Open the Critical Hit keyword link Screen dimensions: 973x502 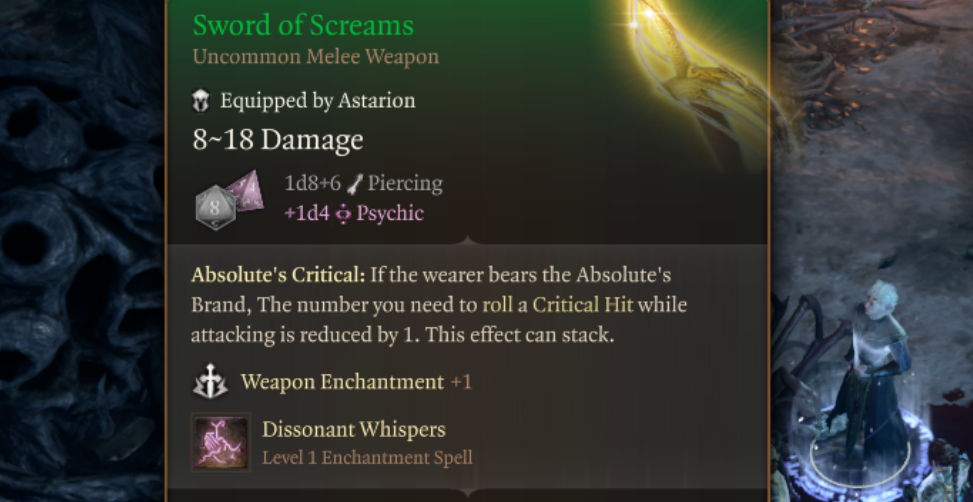tap(581, 305)
